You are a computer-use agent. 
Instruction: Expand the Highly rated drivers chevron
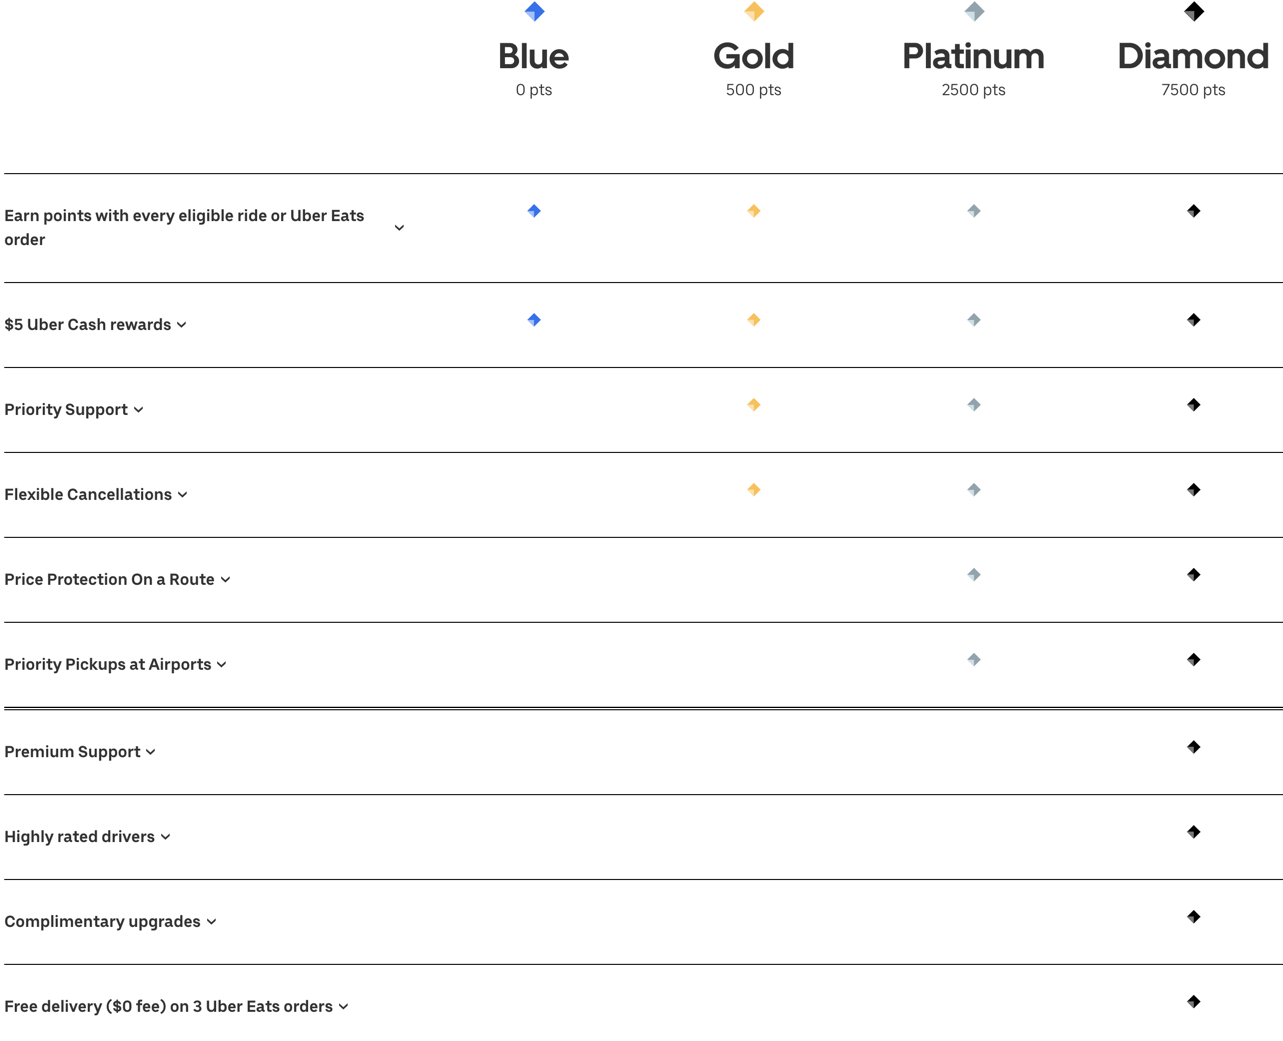[x=166, y=837]
